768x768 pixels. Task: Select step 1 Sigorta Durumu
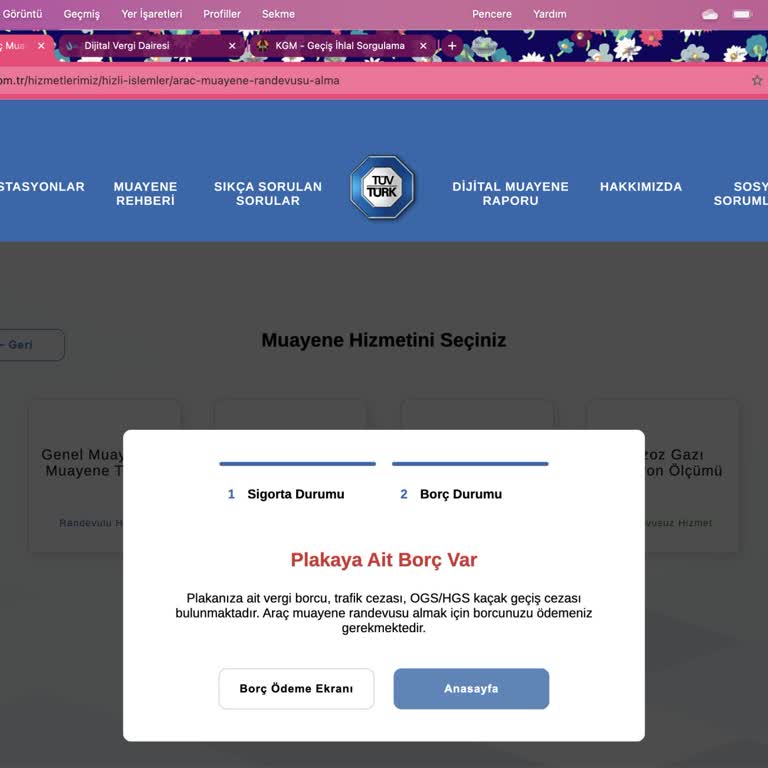[286, 494]
